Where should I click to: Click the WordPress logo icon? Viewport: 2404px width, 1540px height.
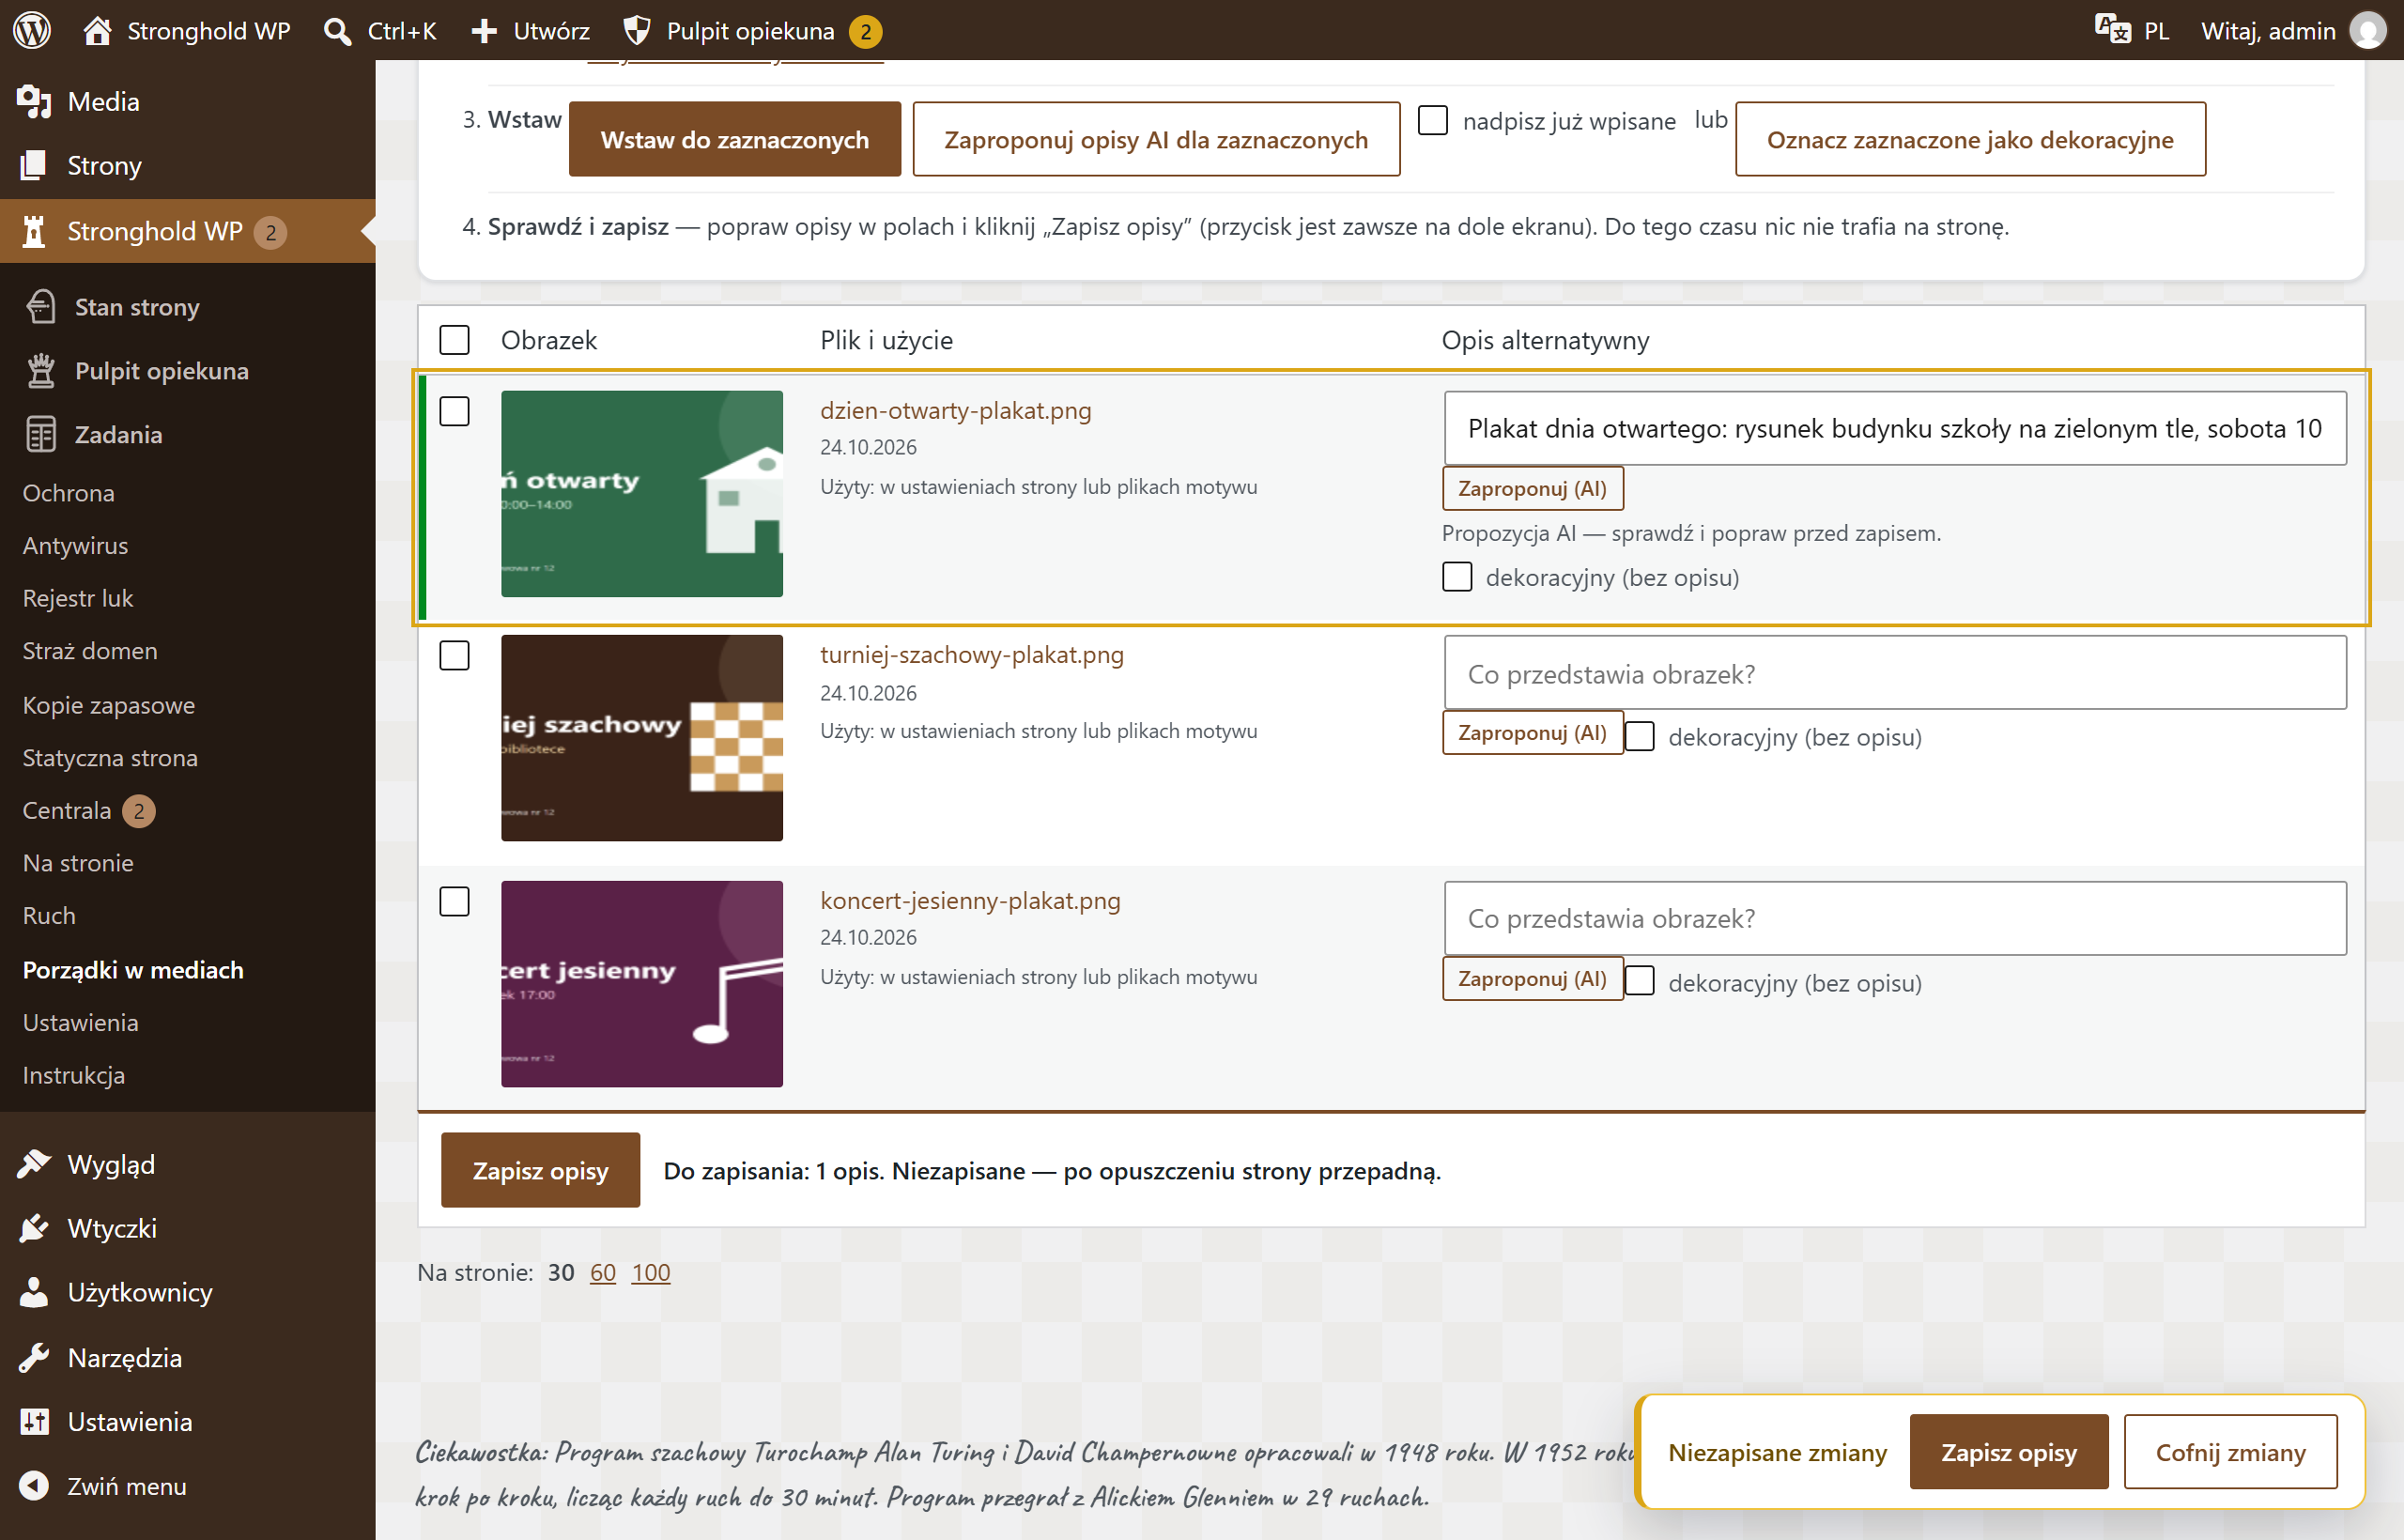[32, 30]
